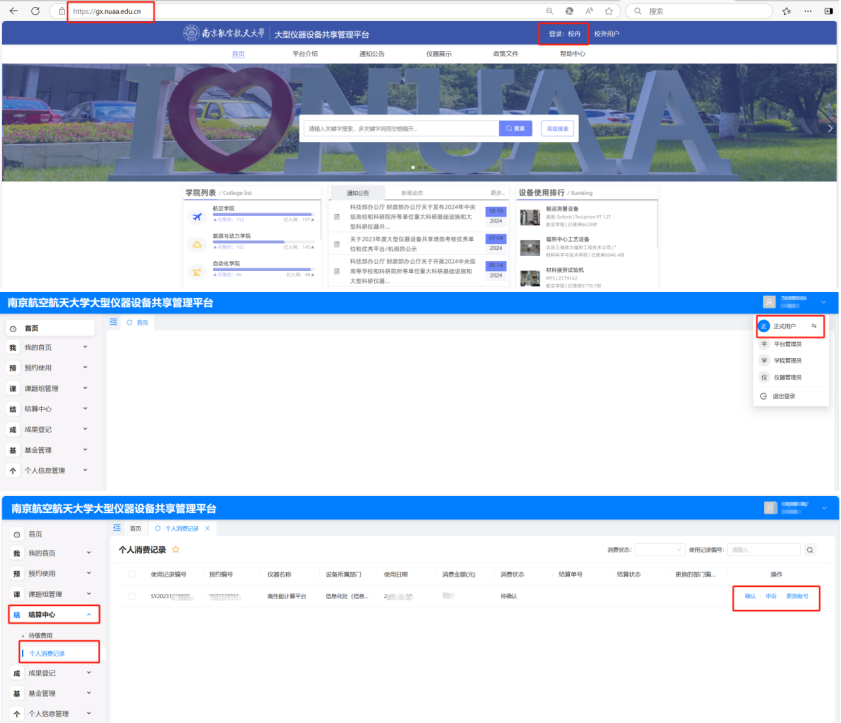
Task: Open the 消费状态 dropdown filter
Action: [660, 549]
